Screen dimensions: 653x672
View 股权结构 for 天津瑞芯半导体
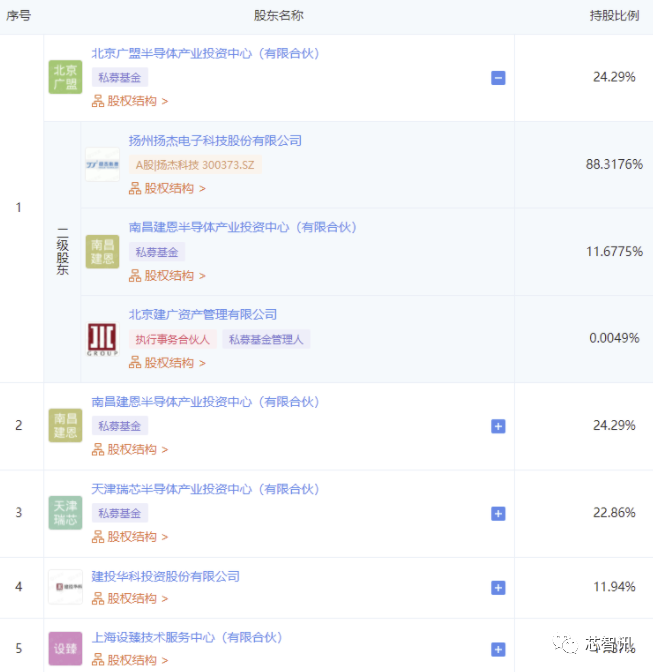[130, 537]
